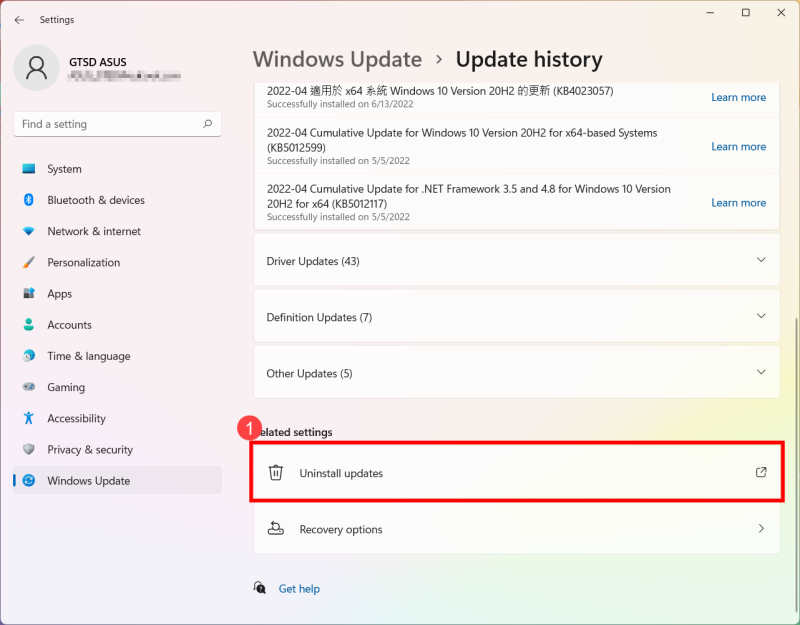Open the Apps icon in sidebar
Screen dimensions: 800x625
coord(29,293)
